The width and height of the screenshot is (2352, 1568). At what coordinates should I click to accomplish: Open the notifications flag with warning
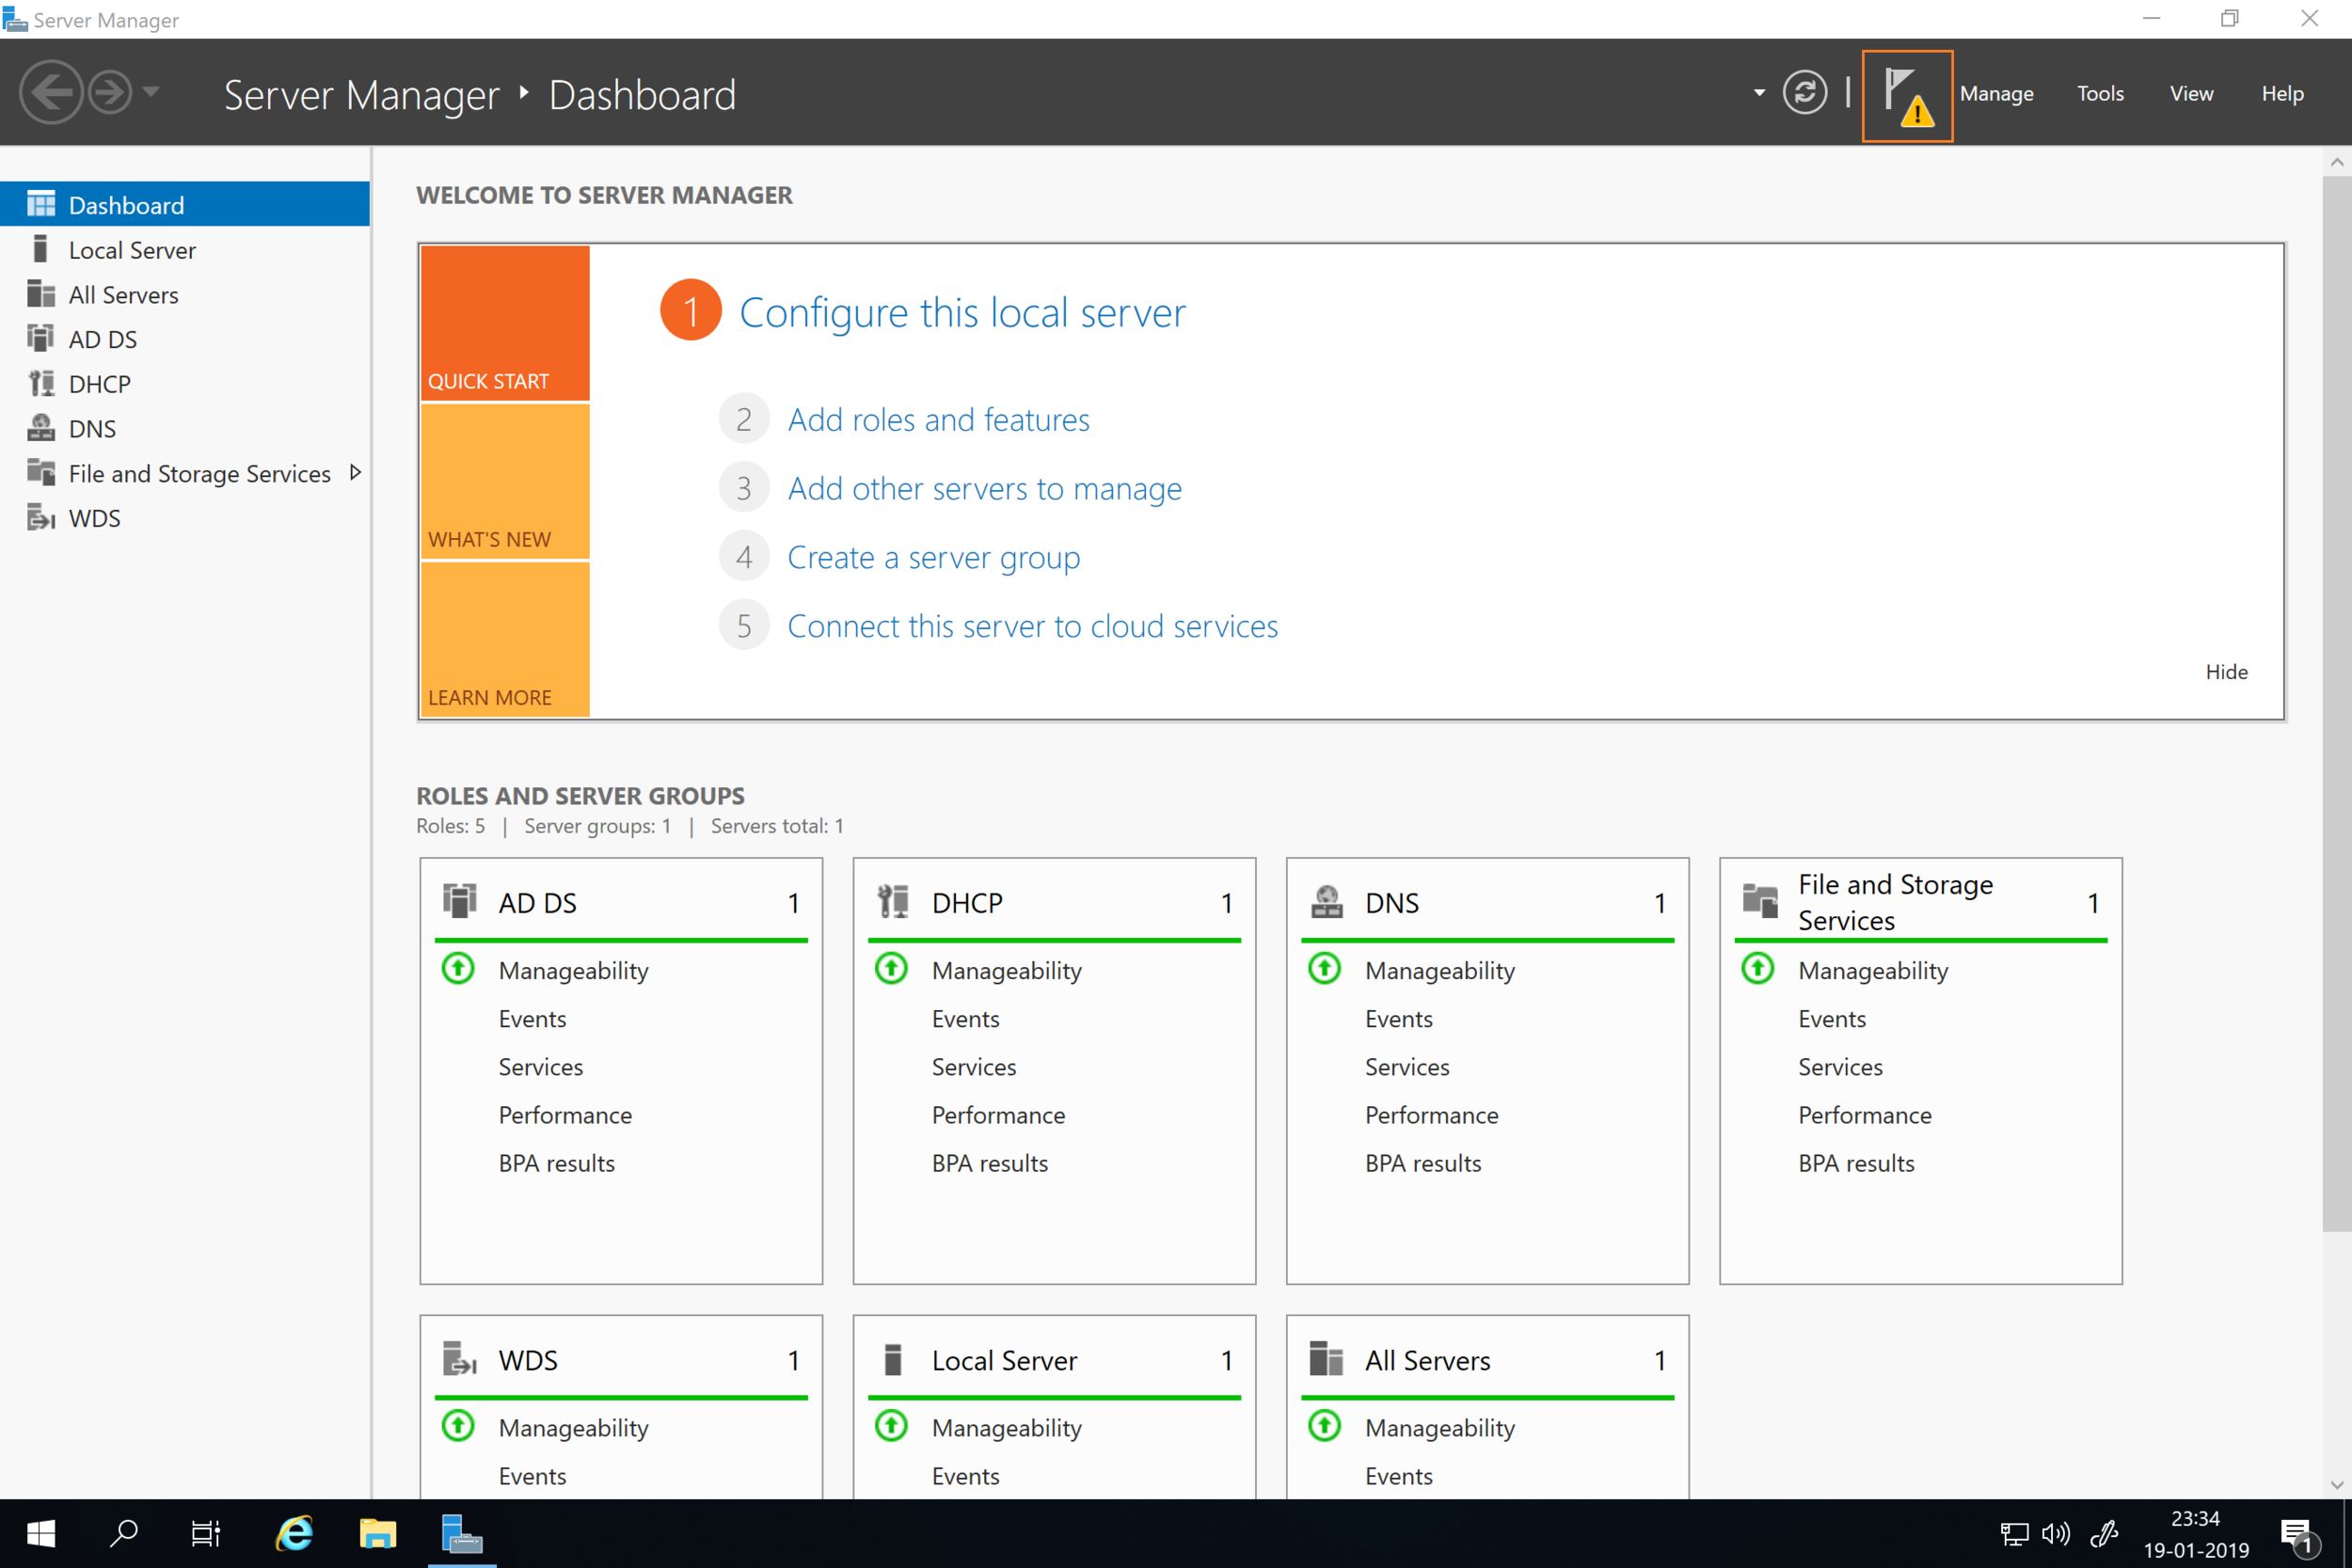pyautogui.click(x=1906, y=96)
